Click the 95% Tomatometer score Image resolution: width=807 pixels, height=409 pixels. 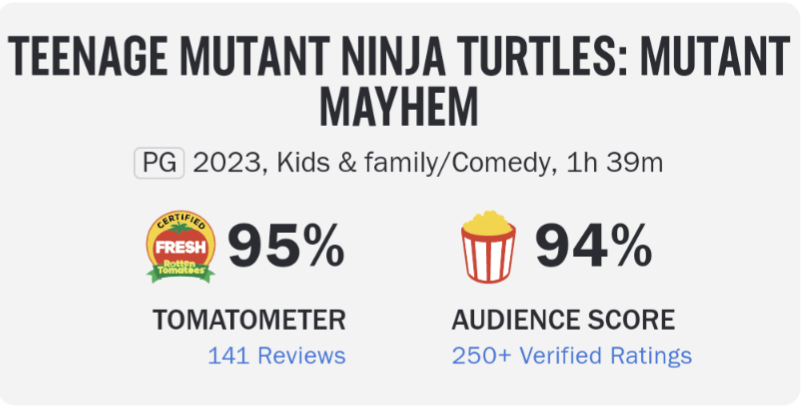point(287,247)
